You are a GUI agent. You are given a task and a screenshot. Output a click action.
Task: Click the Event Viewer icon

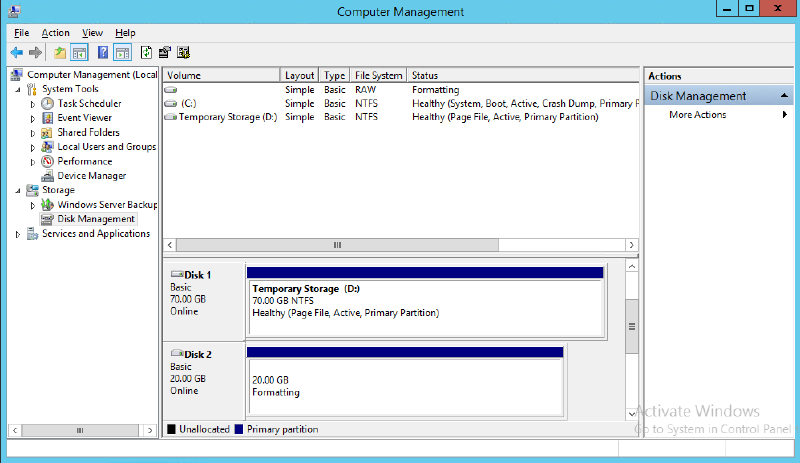[47, 118]
